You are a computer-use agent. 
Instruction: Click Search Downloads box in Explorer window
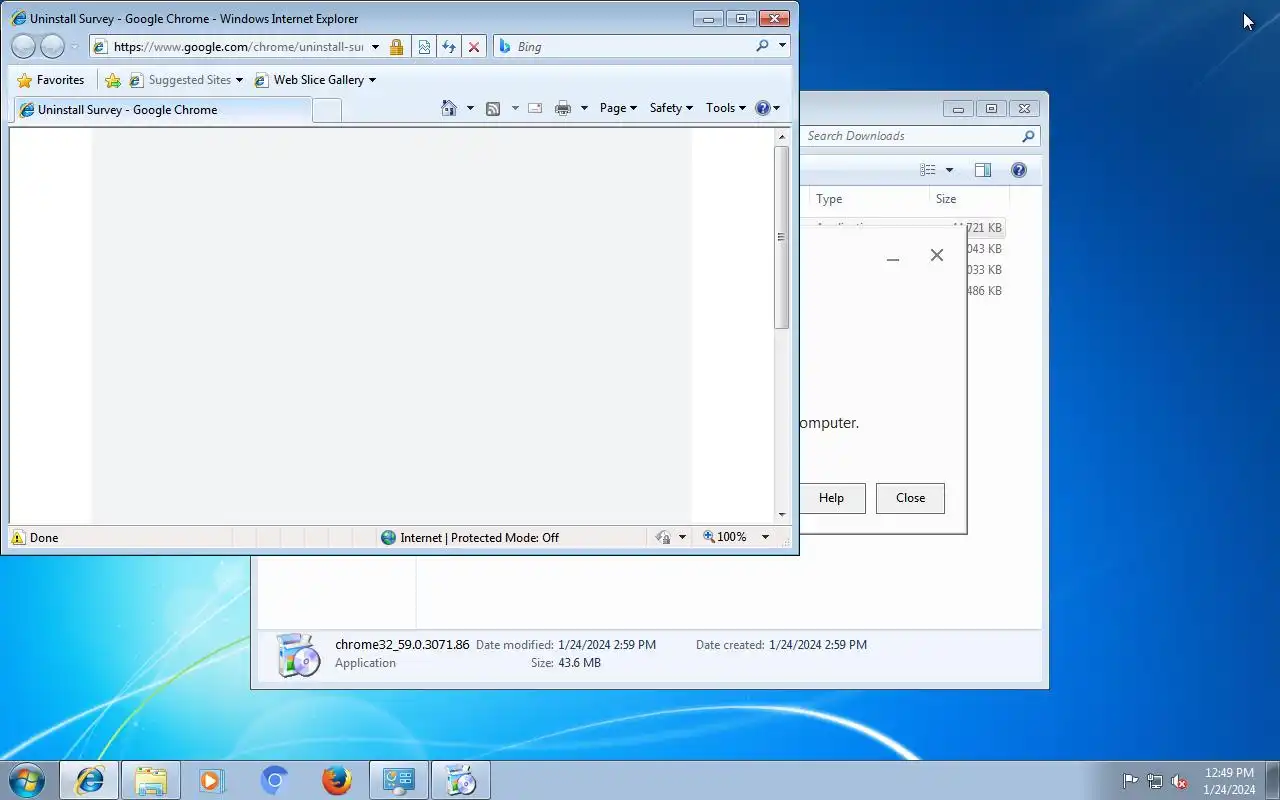[x=920, y=136]
